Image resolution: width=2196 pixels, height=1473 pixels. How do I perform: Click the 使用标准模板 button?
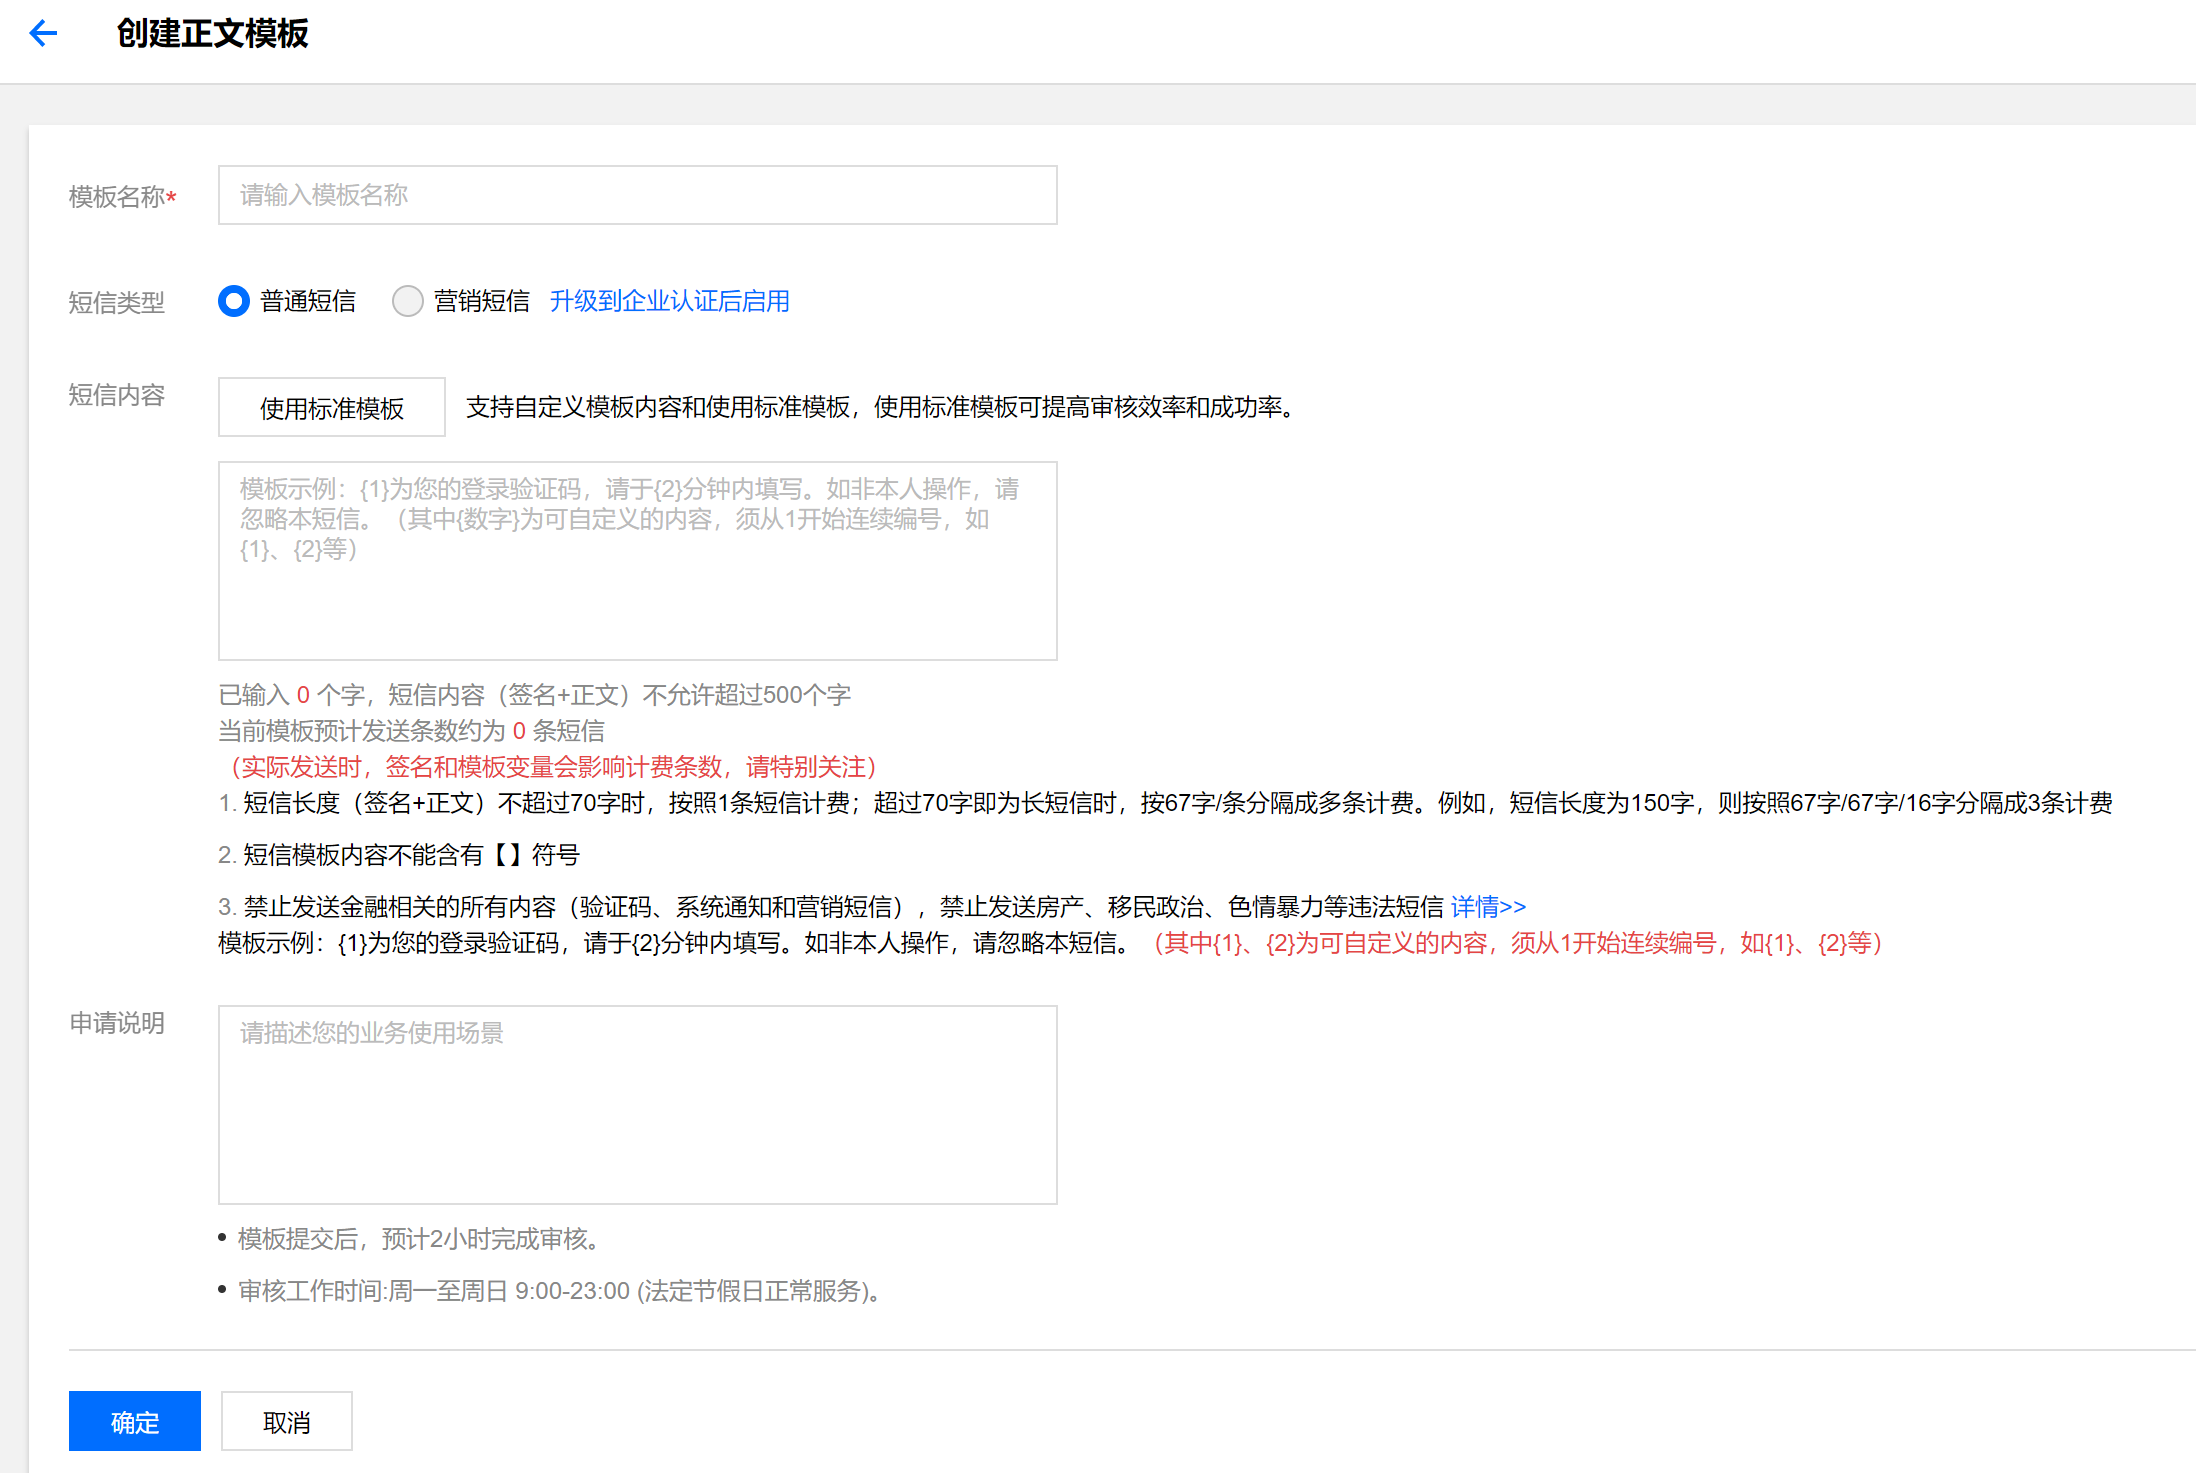click(331, 407)
